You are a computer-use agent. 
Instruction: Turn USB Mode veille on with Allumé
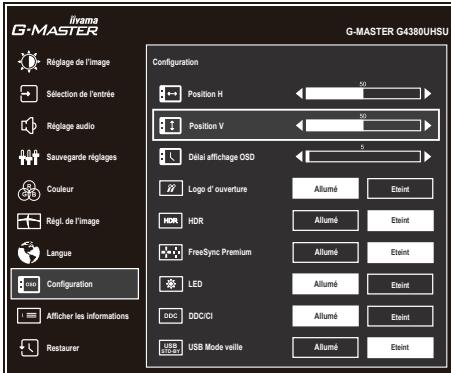(325, 347)
